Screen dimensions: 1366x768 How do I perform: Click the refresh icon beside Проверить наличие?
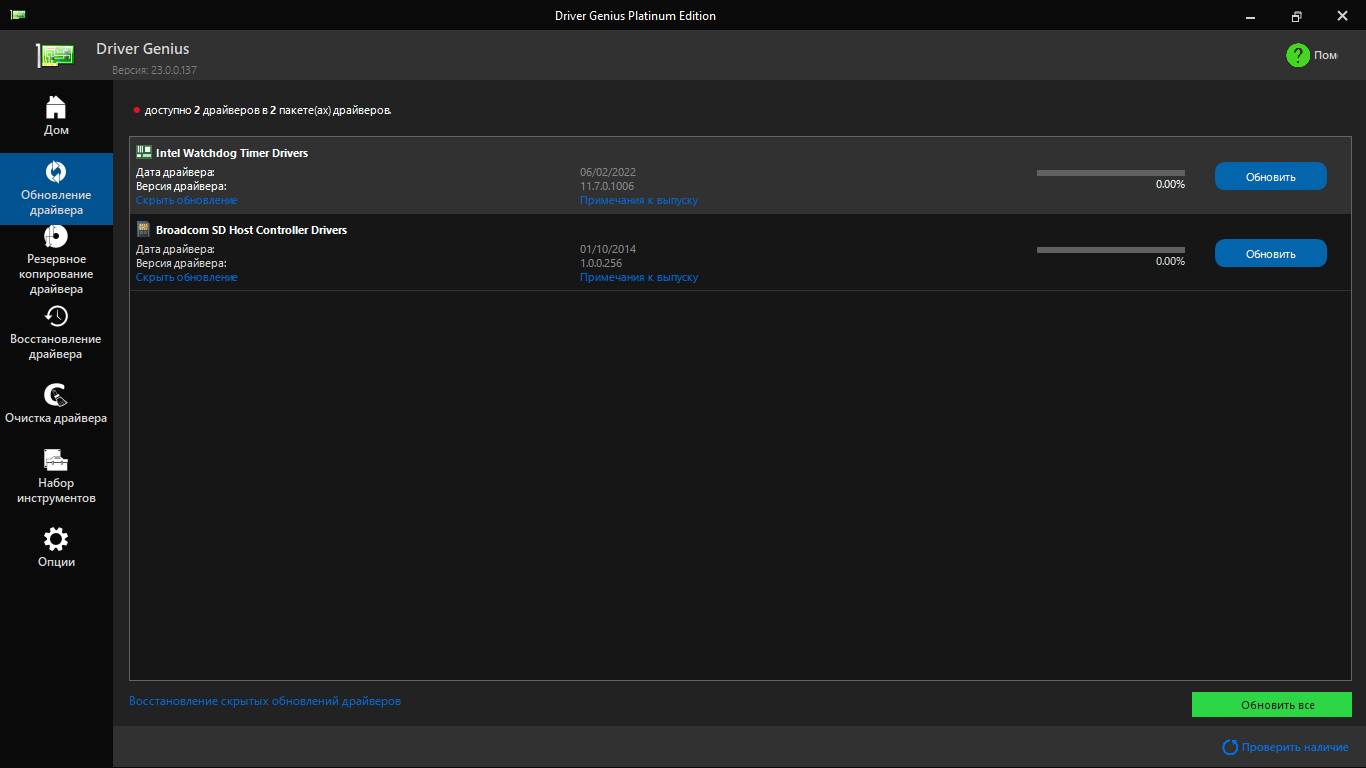pyautogui.click(x=1230, y=747)
